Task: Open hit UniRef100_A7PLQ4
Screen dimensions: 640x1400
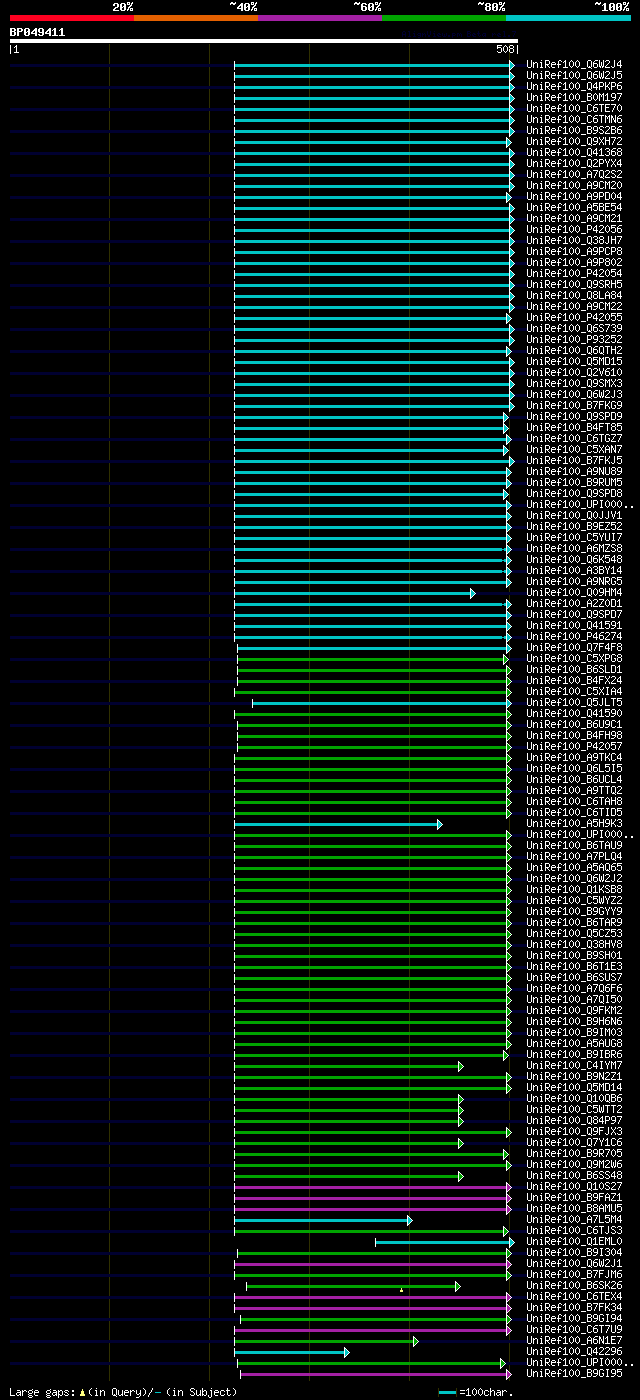Action: pos(574,857)
